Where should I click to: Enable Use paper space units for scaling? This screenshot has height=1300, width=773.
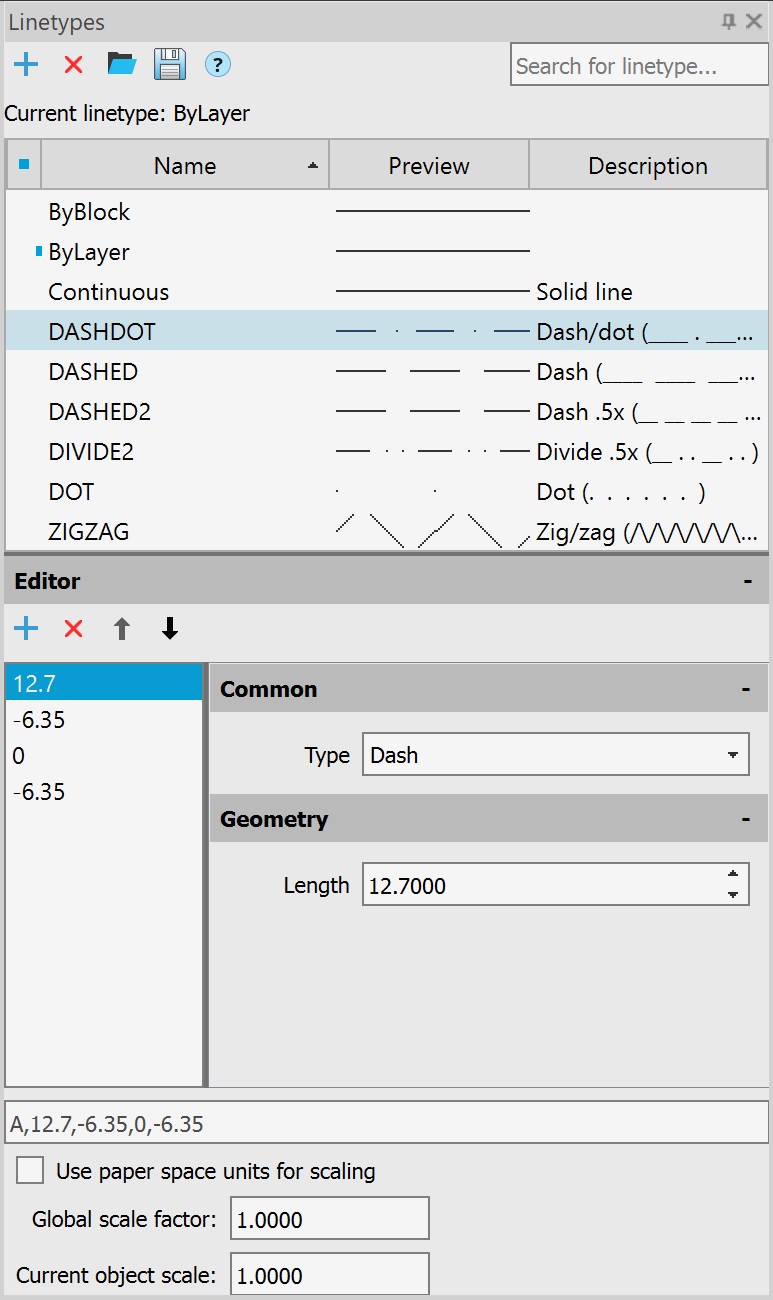tap(30, 1171)
